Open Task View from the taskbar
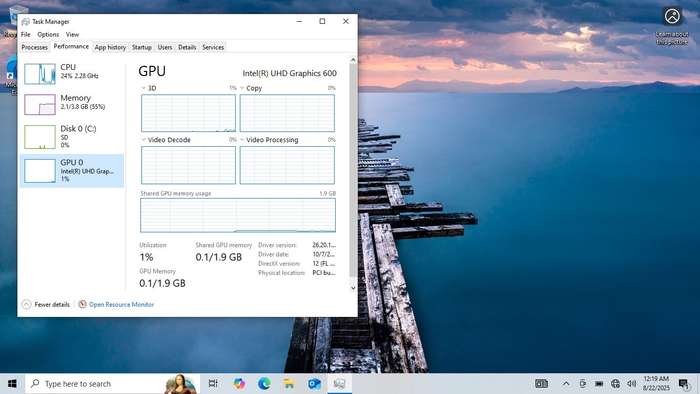Screen dimensions: 700x394 click(213, 383)
